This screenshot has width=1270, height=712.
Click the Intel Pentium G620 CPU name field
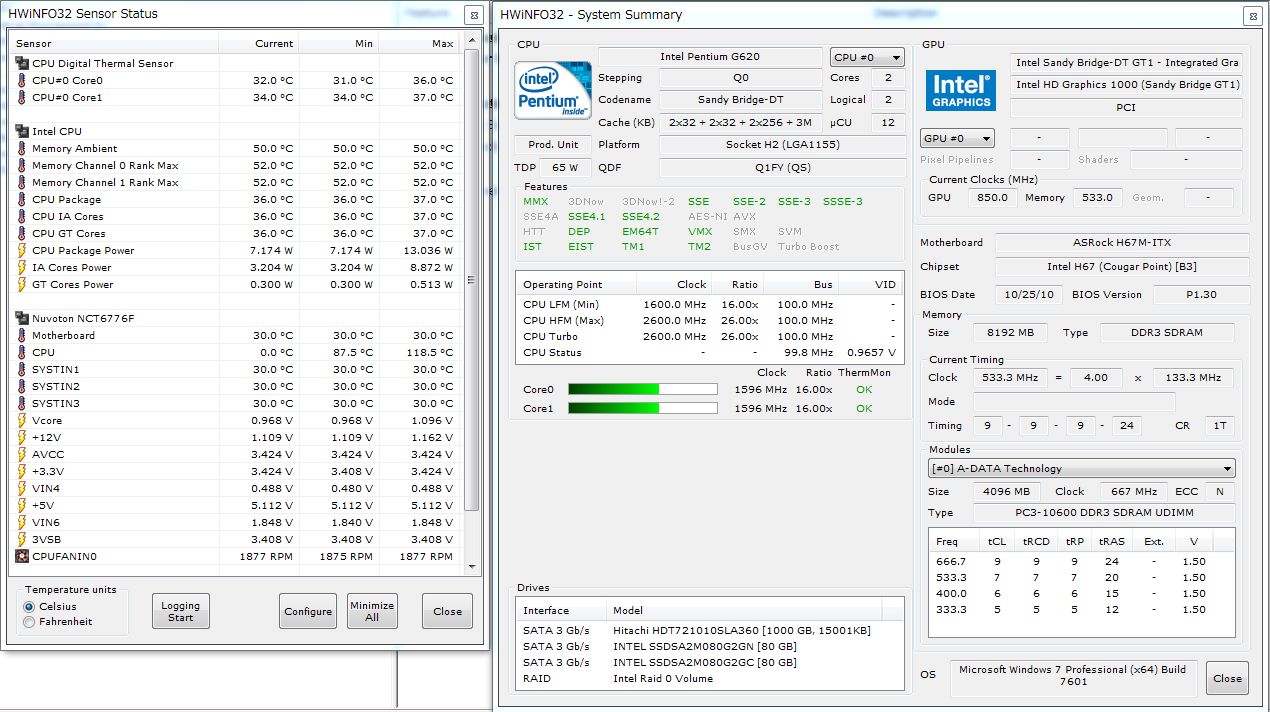(x=709, y=57)
